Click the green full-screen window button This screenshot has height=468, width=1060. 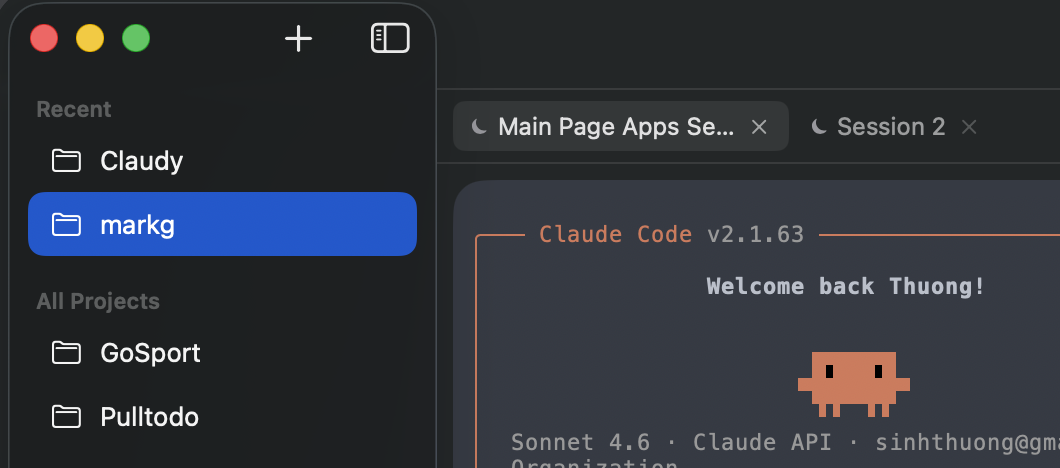(136, 39)
